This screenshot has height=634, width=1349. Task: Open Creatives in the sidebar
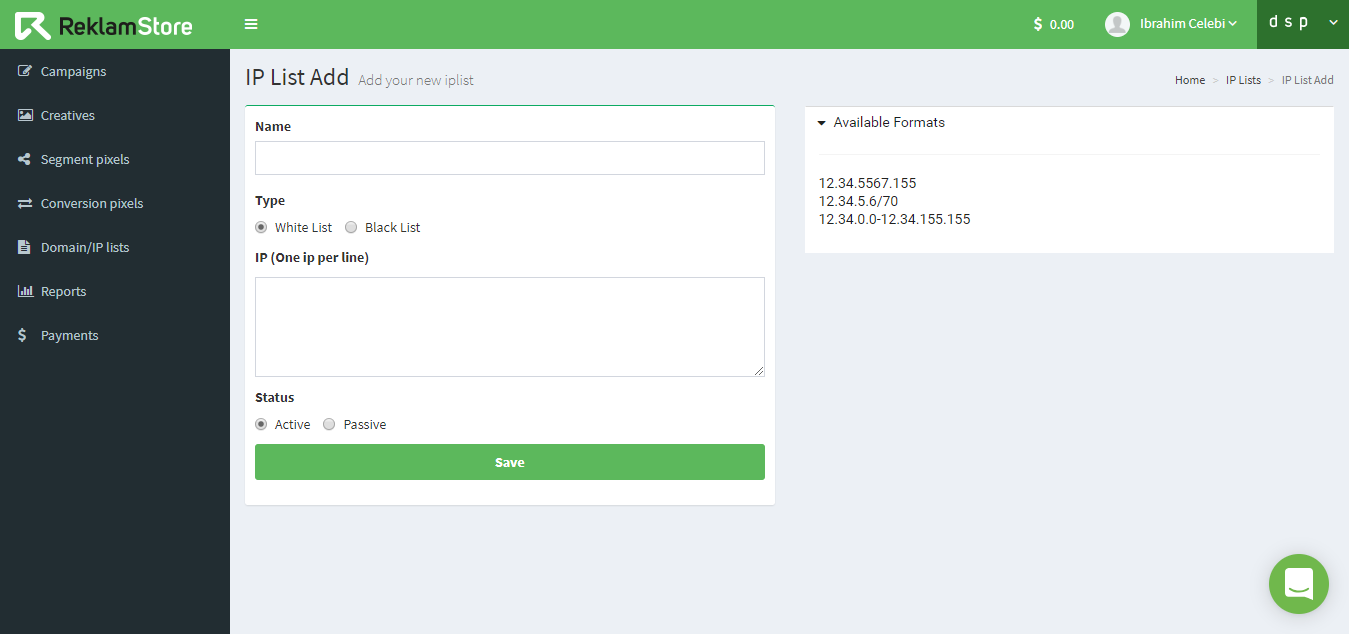[x=115, y=115]
